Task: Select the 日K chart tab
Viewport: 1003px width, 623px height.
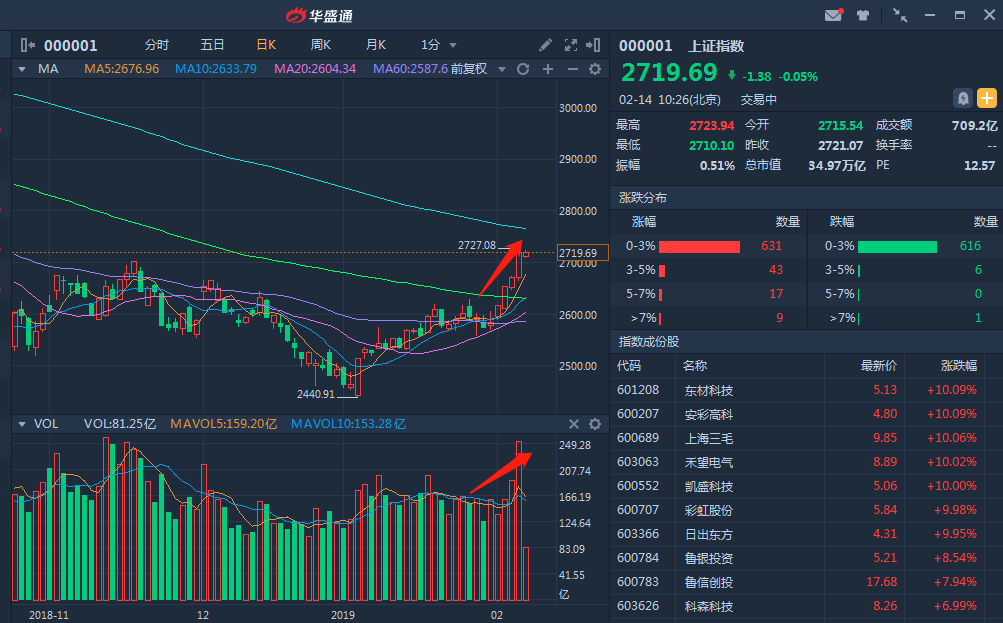Action: [266, 45]
